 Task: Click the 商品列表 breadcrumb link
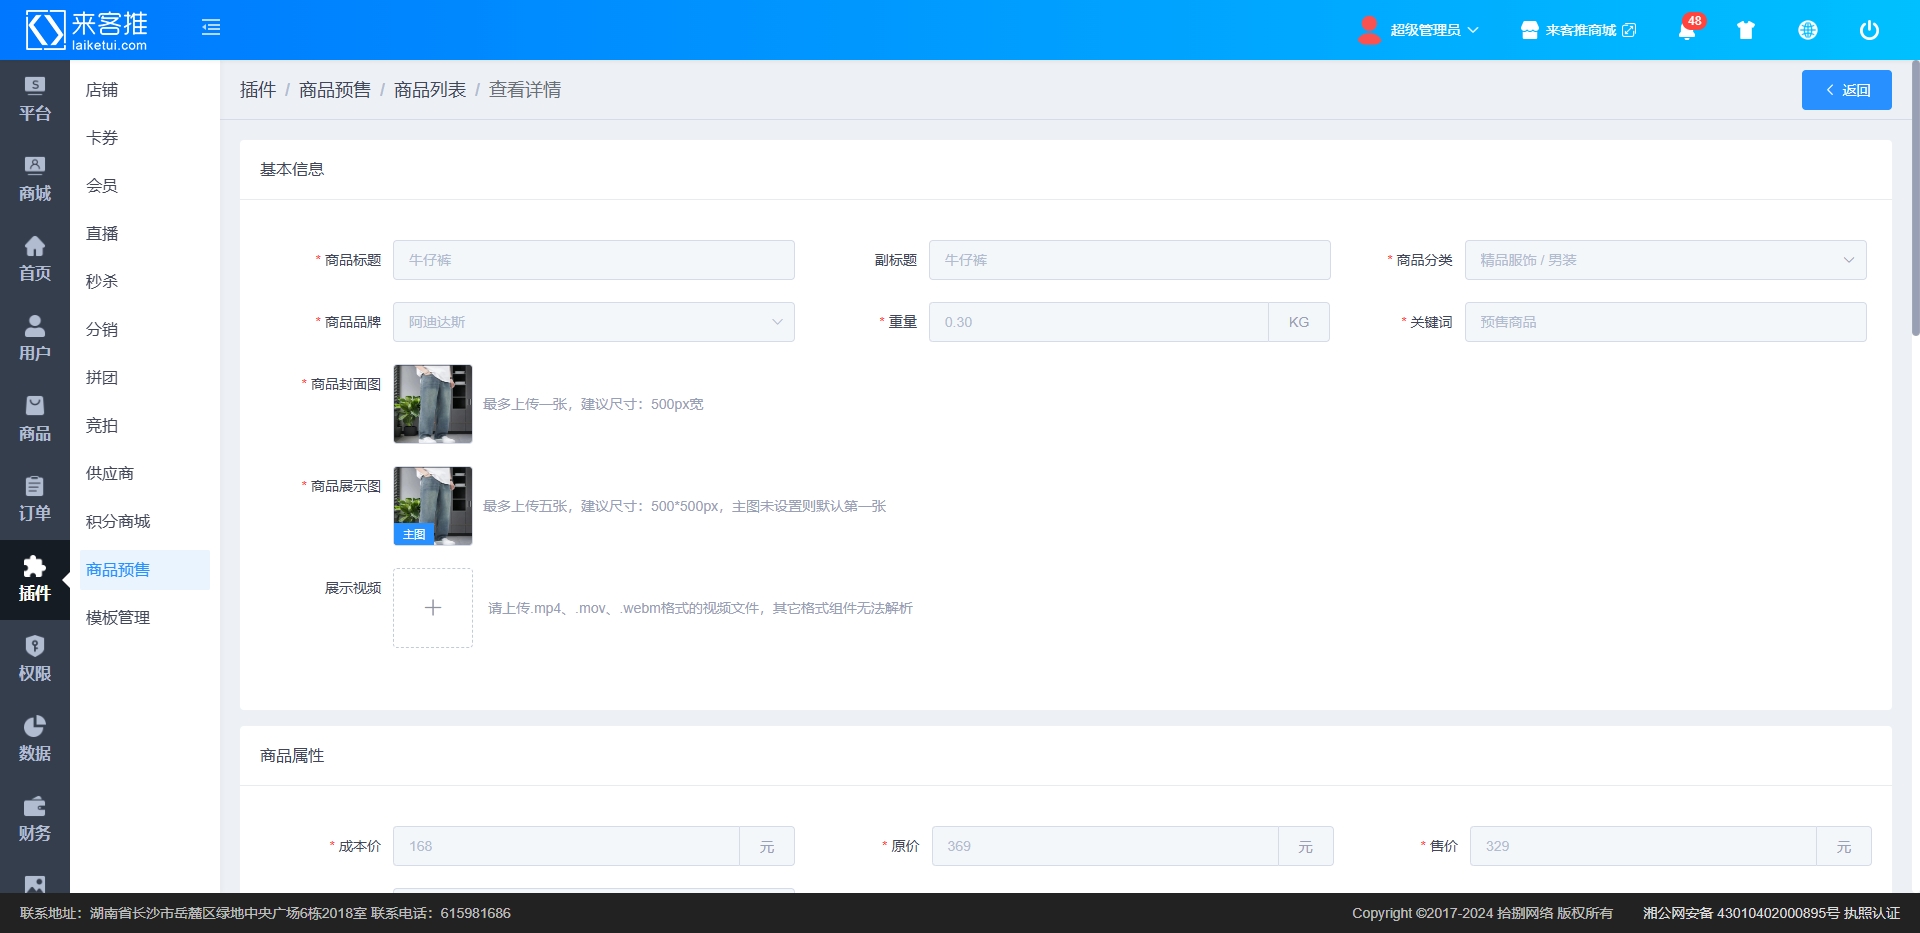(430, 90)
